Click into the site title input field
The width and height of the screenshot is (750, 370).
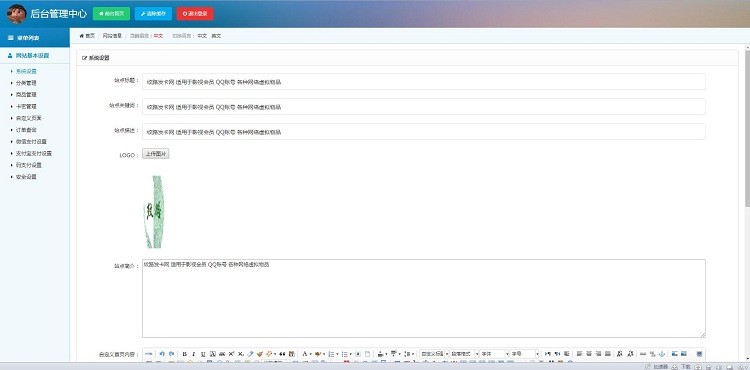click(x=424, y=82)
